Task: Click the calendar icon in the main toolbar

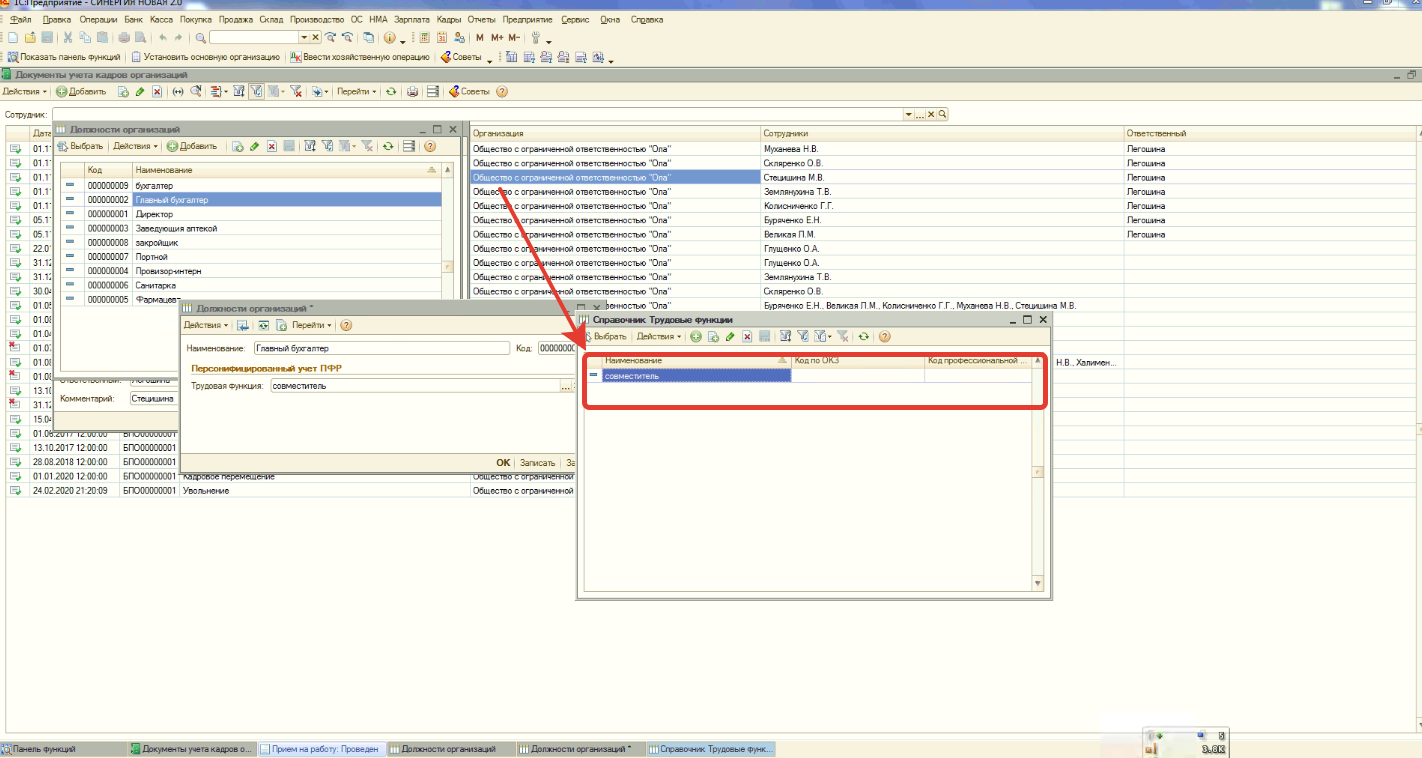Action: tap(441, 38)
